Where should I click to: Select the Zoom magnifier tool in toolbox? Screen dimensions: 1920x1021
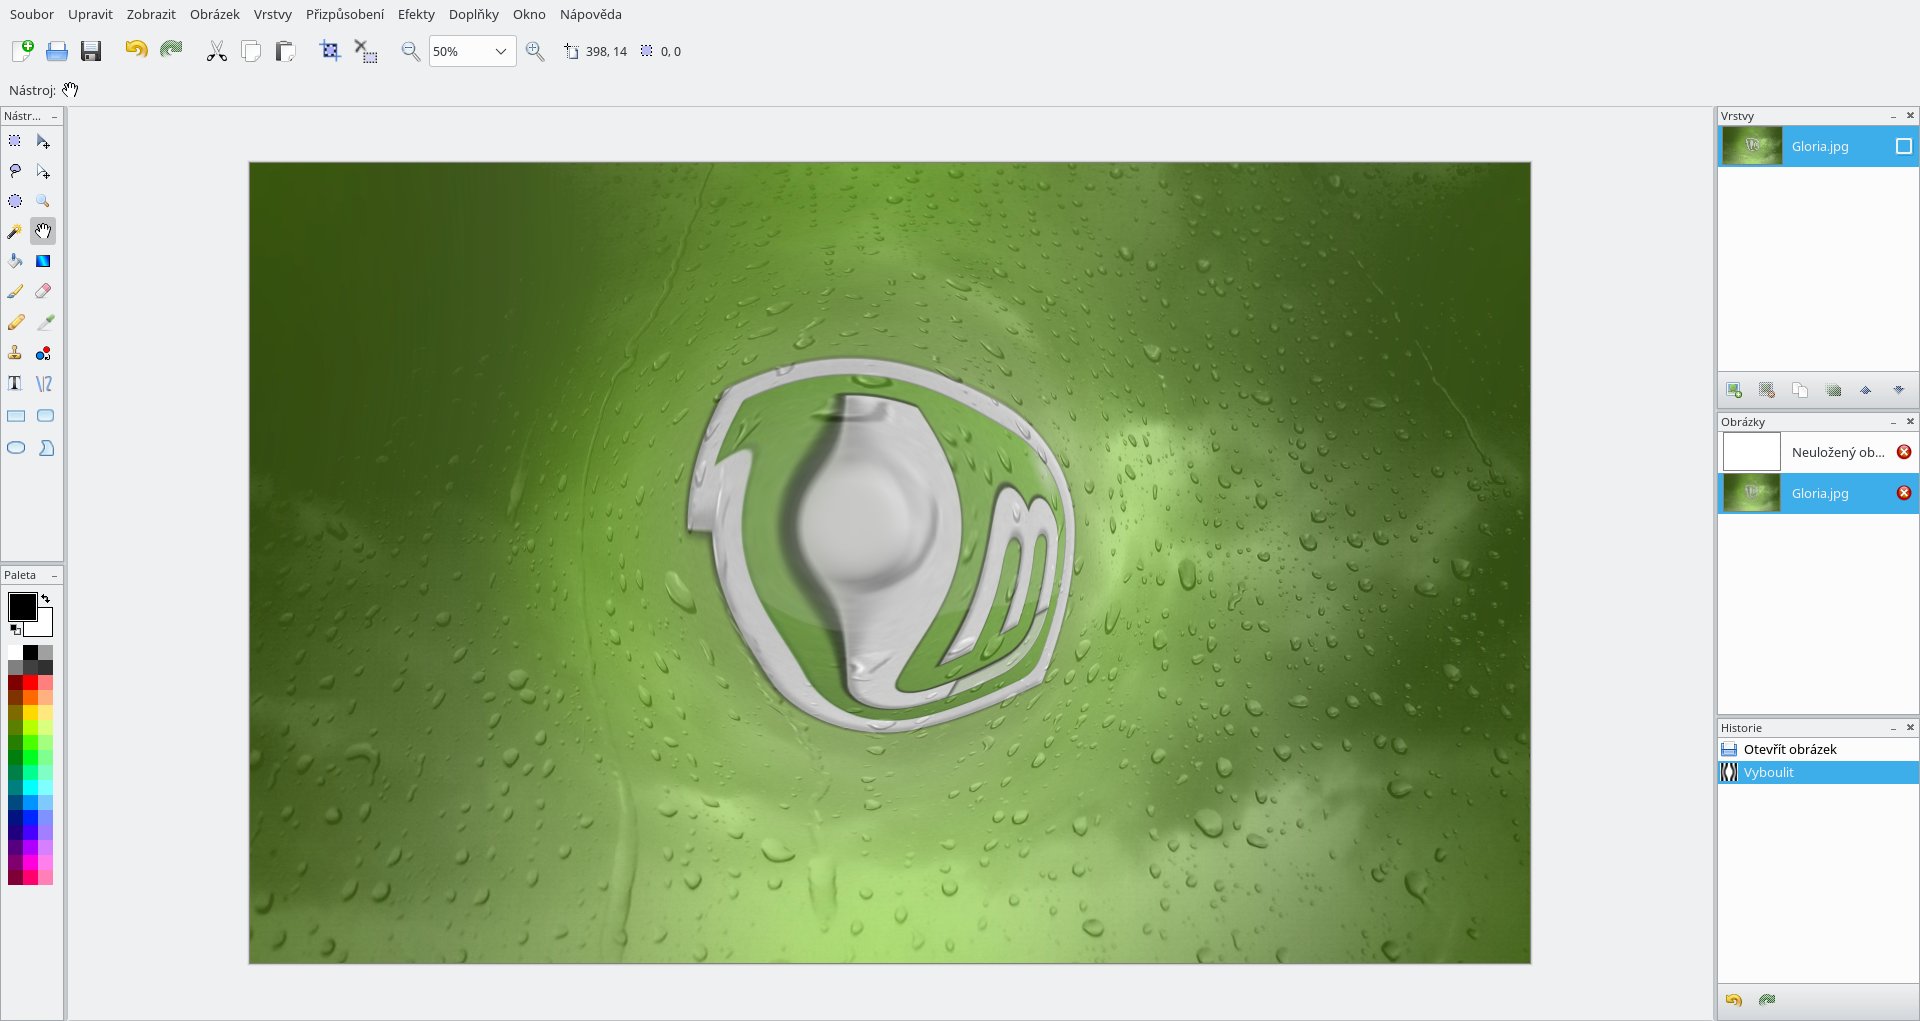tap(43, 201)
